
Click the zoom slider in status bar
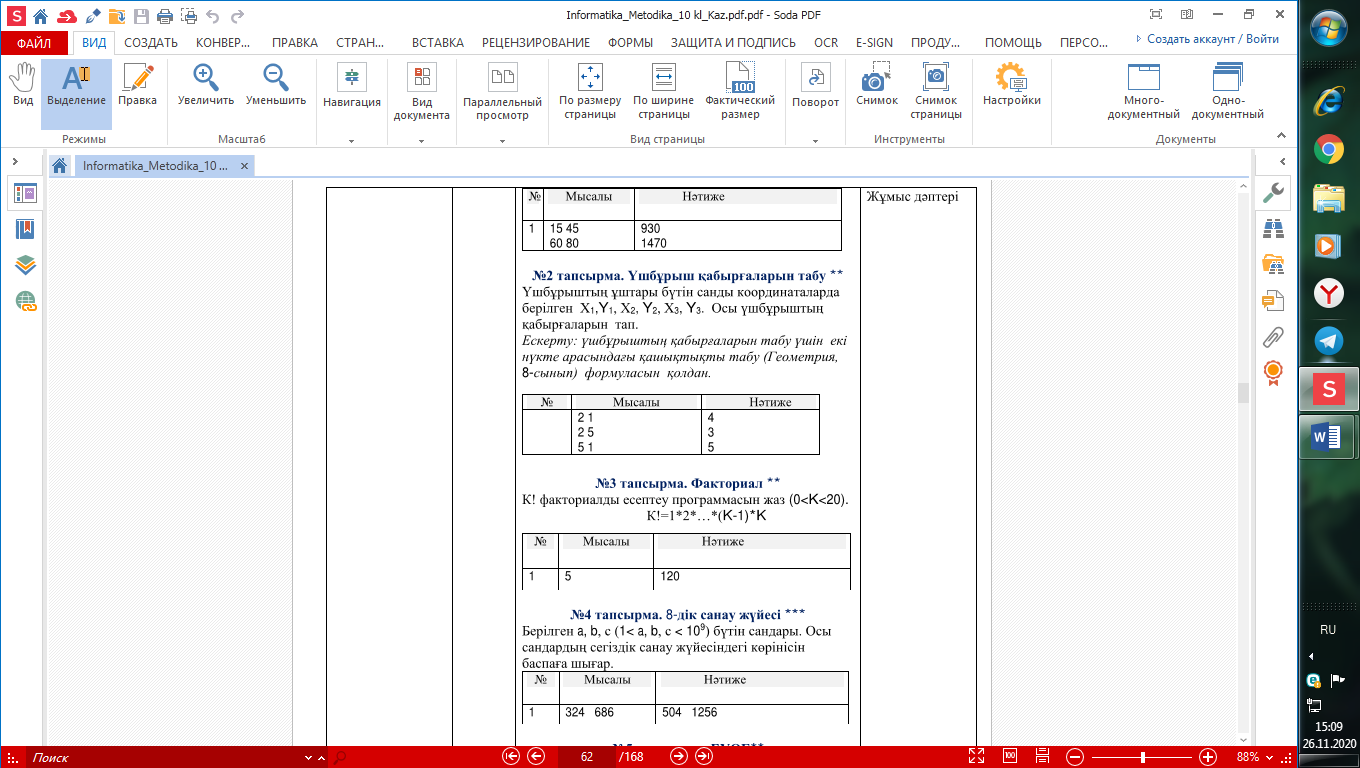(x=1142, y=757)
